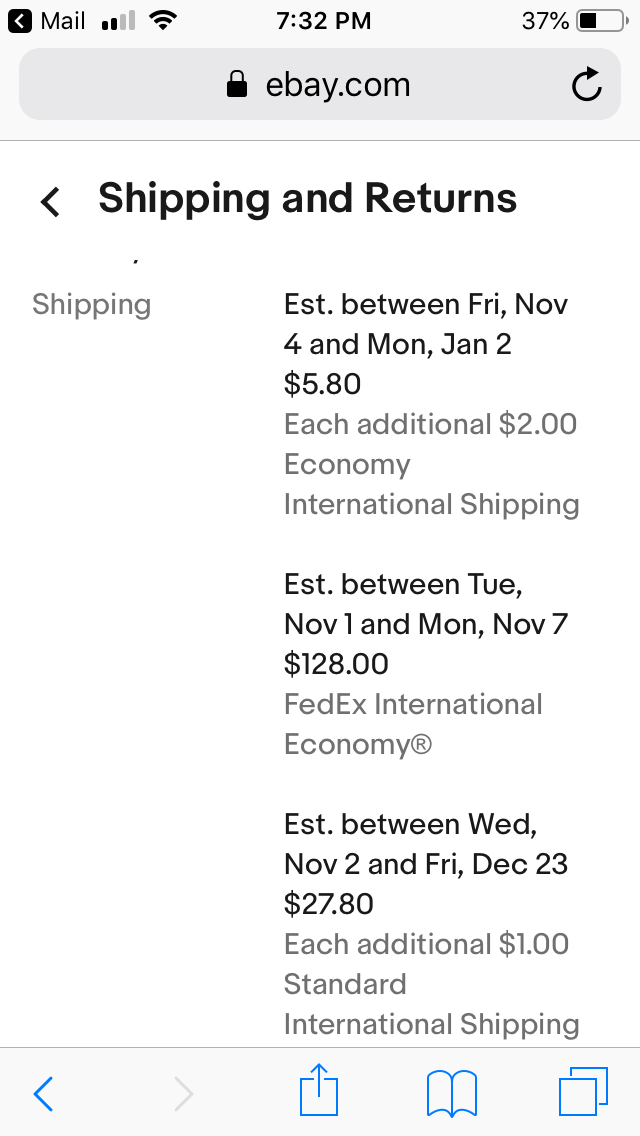This screenshot has width=640, height=1136.
Task: Tap the Shipping section label
Action: click(91, 304)
